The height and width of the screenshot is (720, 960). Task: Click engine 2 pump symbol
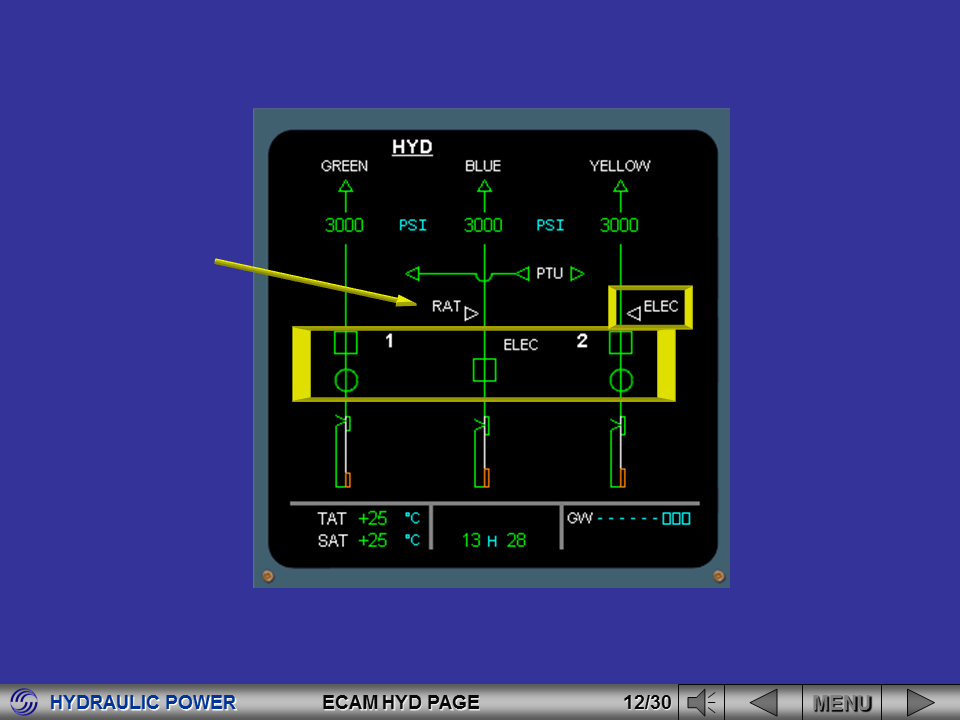point(620,343)
